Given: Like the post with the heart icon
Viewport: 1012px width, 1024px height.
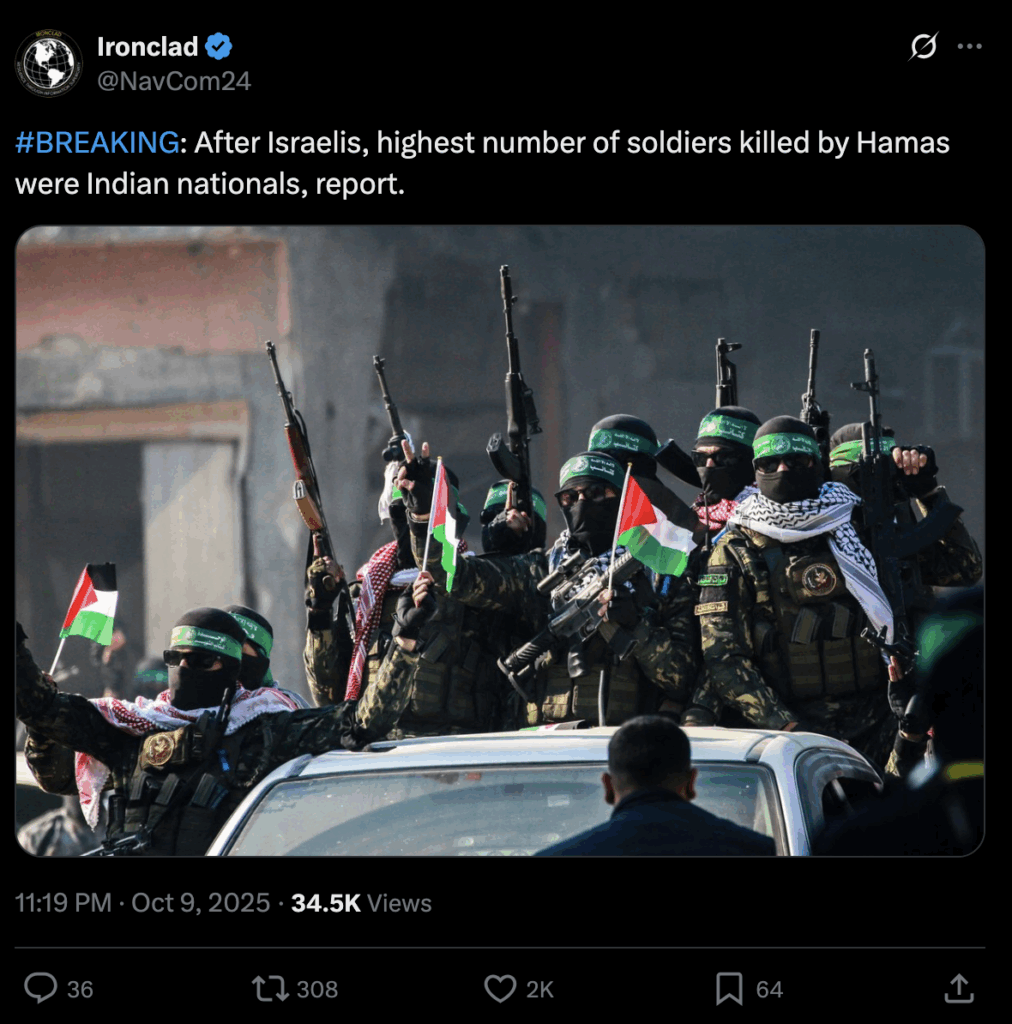Looking at the screenshot, I should [500, 989].
